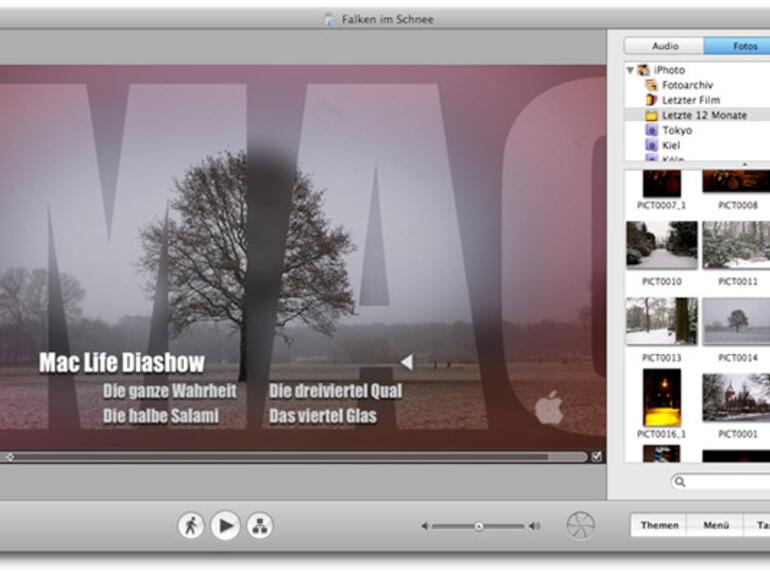Click the Menü button
770x578 pixels.
click(x=715, y=525)
